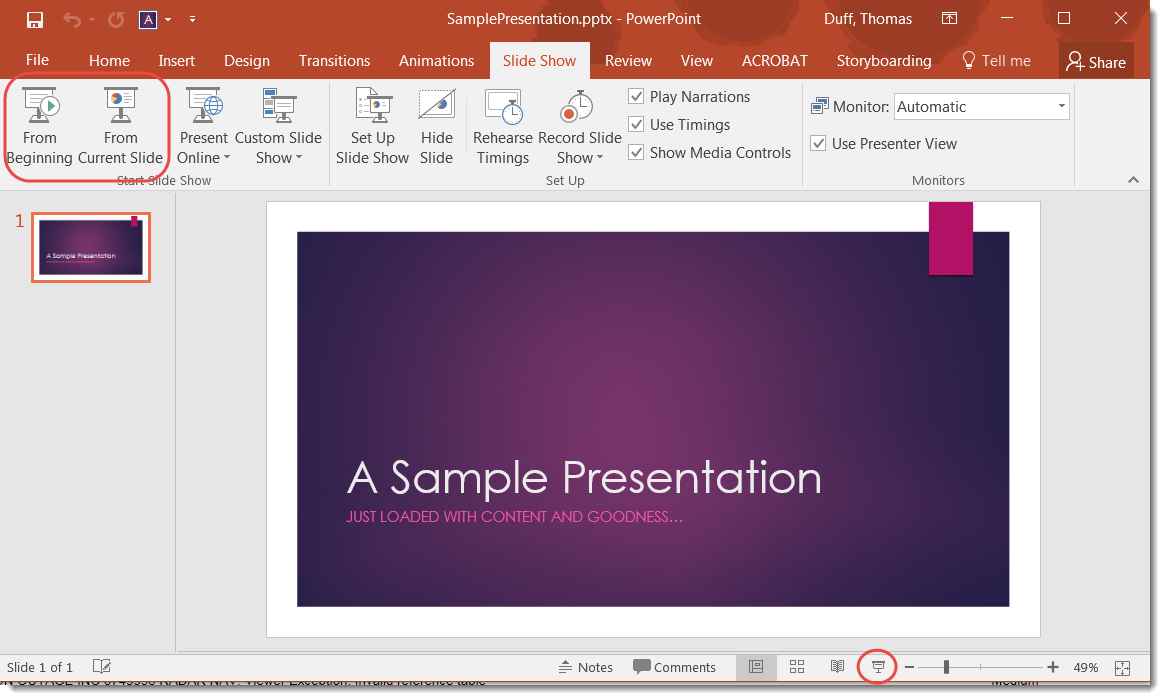Click the Redo/Repeat icon
The height and width of the screenshot is (700, 1165).
point(116,19)
